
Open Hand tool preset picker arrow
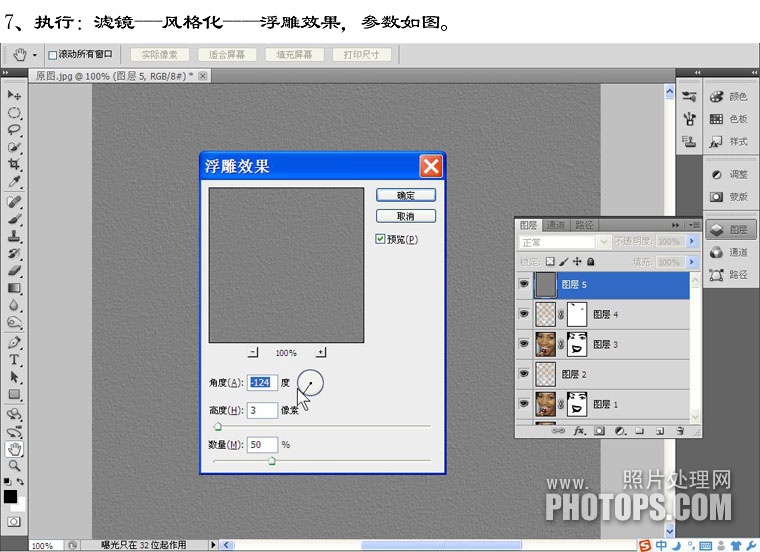point(34,55)
